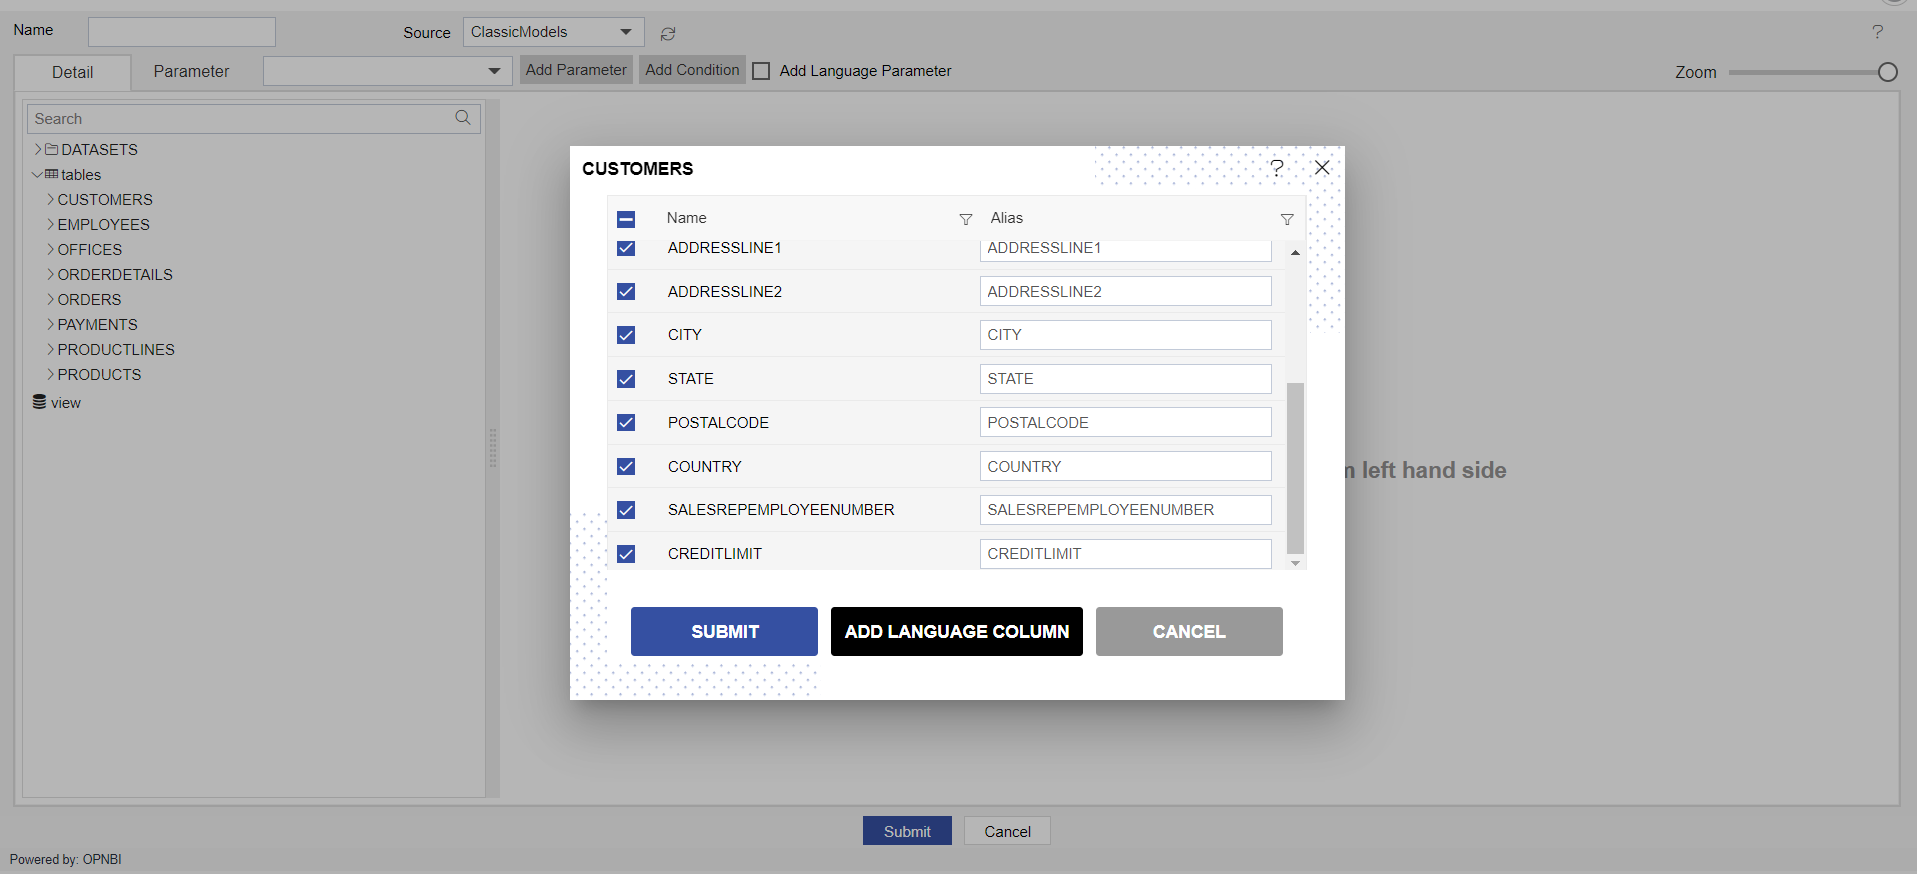Cancel the CUSTOMERS dialog
This screenshot has width=1917, height=874.
point(1189,631)
